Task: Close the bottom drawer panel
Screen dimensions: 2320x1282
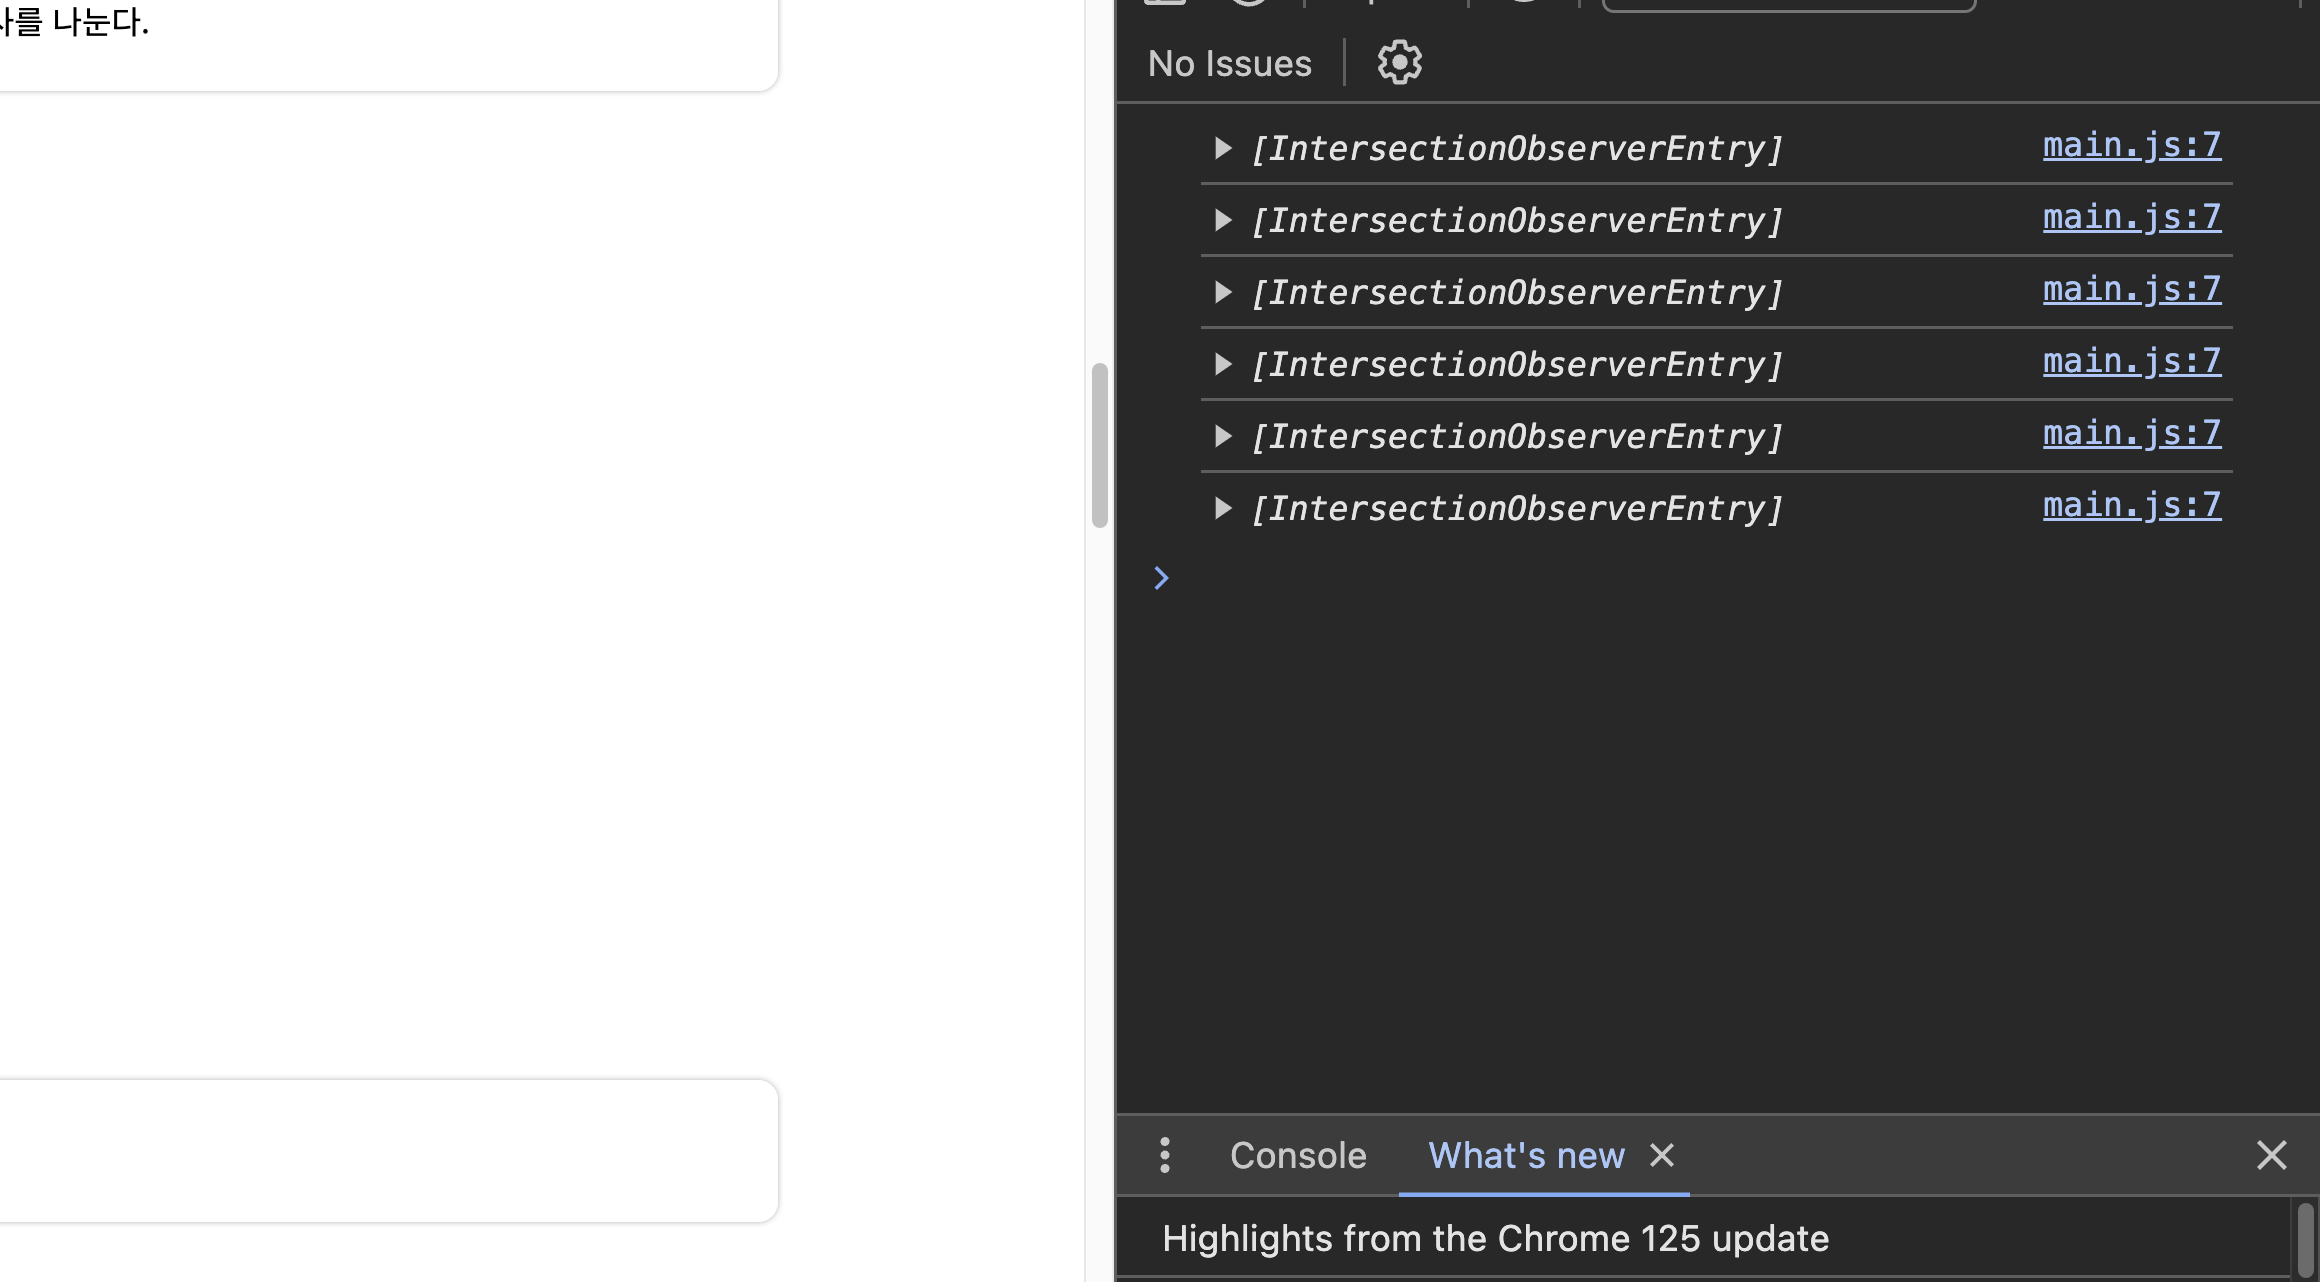Action: [2271, 1155]
